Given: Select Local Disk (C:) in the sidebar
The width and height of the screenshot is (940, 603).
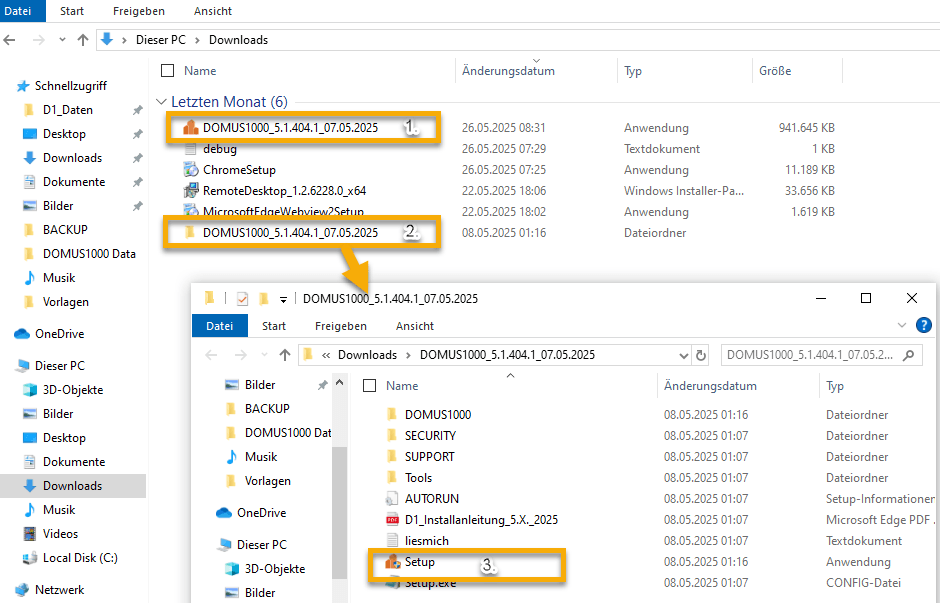Looking at the screenshot, I should pyautogui.click(x=80, y=558).
